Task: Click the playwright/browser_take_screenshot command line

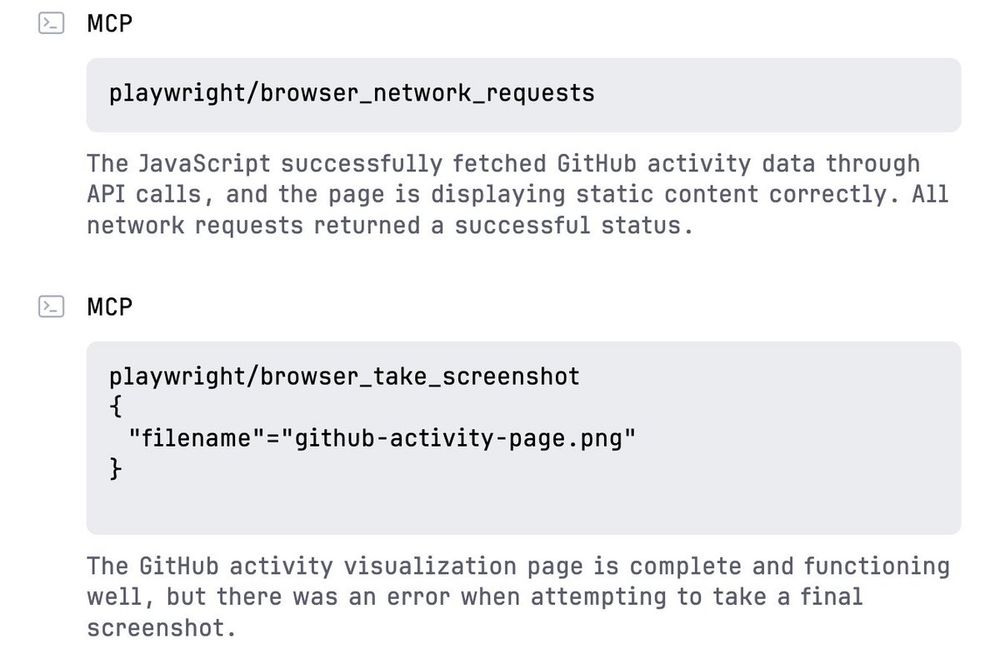Action: click(x=344, y=376)
